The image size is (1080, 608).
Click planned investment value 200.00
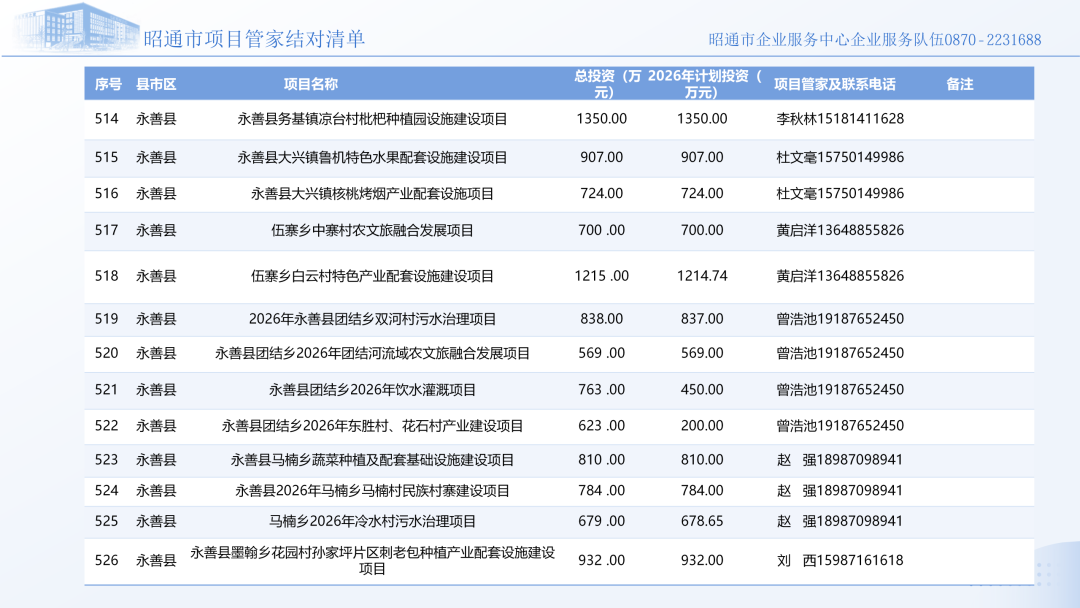[702, 426]
